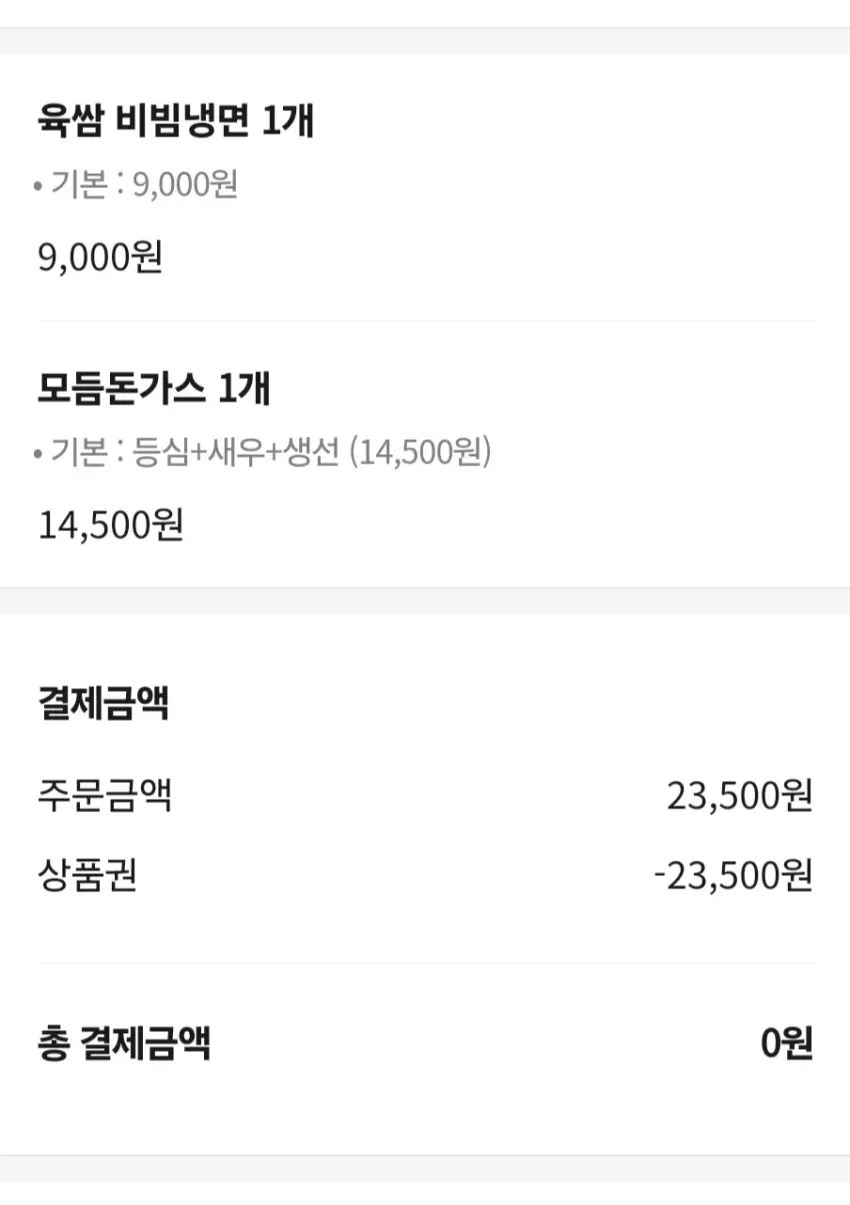Tap the gray band above 육쌈 비빔냉면

tap(425, 40)
